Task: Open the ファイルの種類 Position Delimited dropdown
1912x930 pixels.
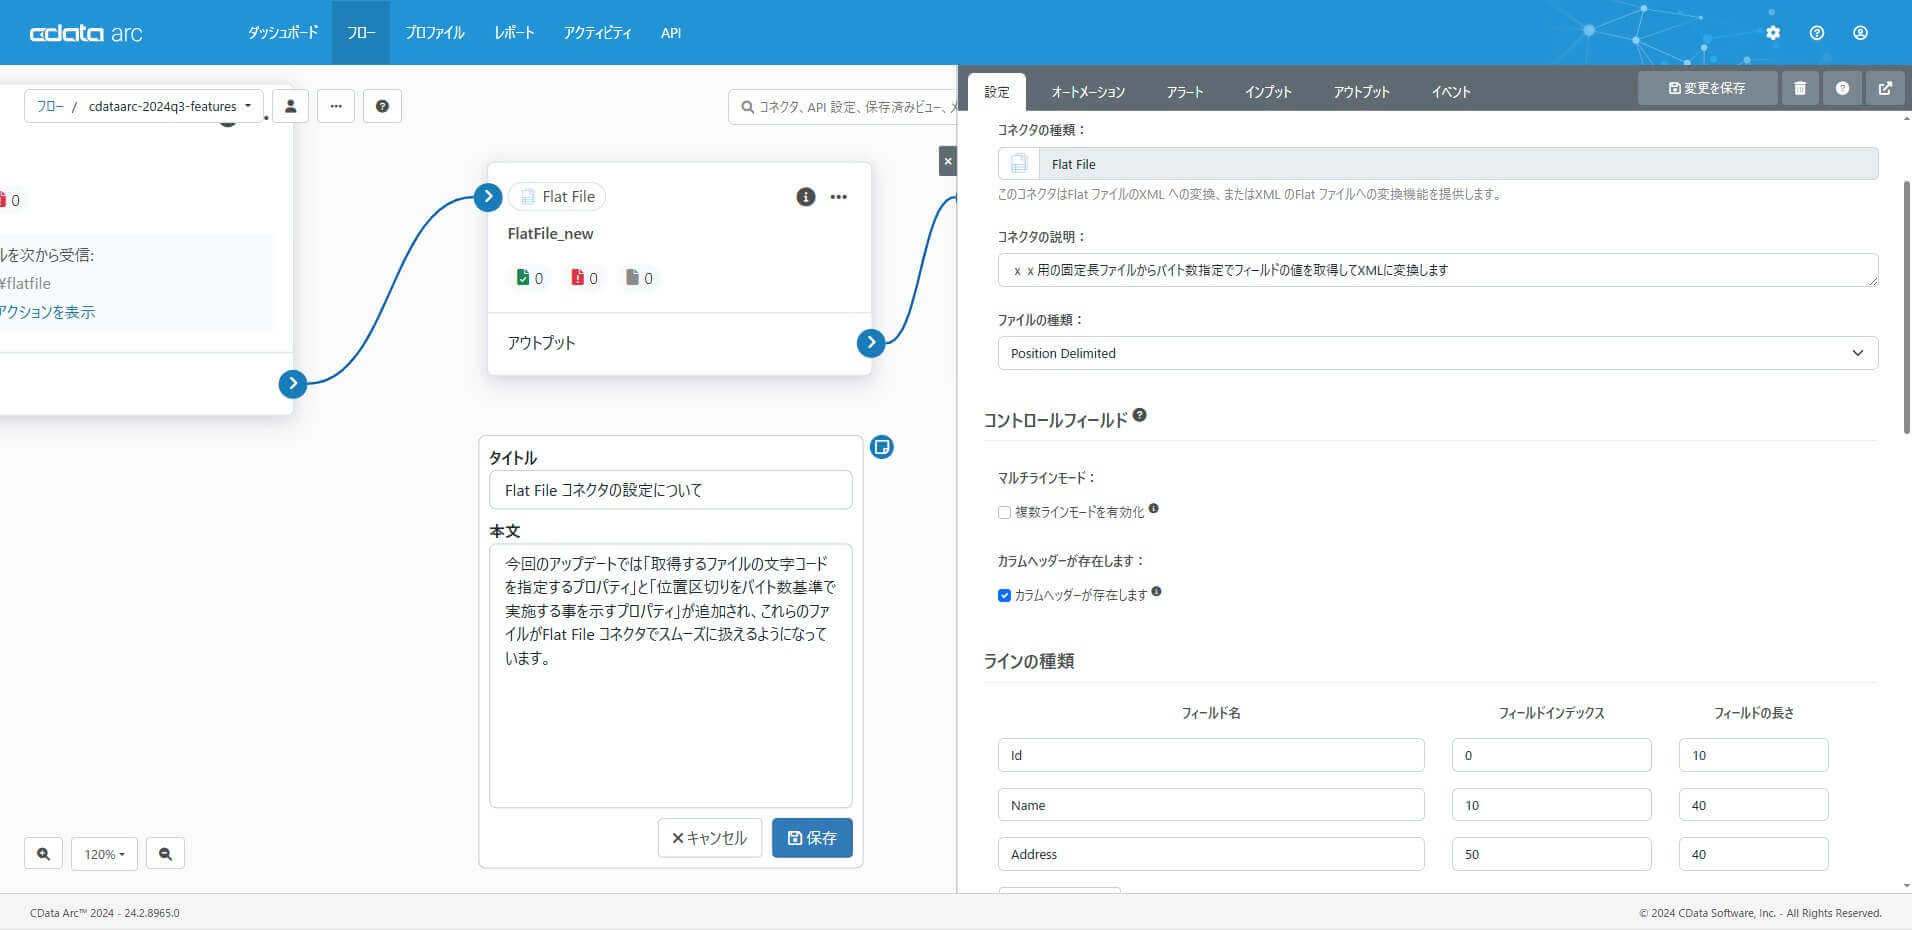Action: pyautogui.click(x=1437, y=353)
